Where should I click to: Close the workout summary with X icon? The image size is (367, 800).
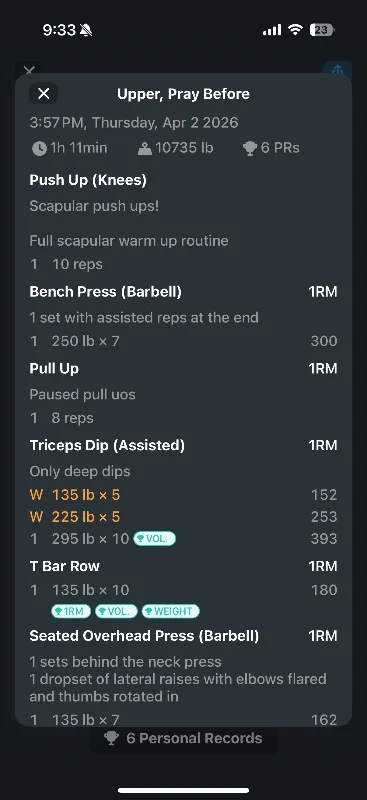[44, 93]
